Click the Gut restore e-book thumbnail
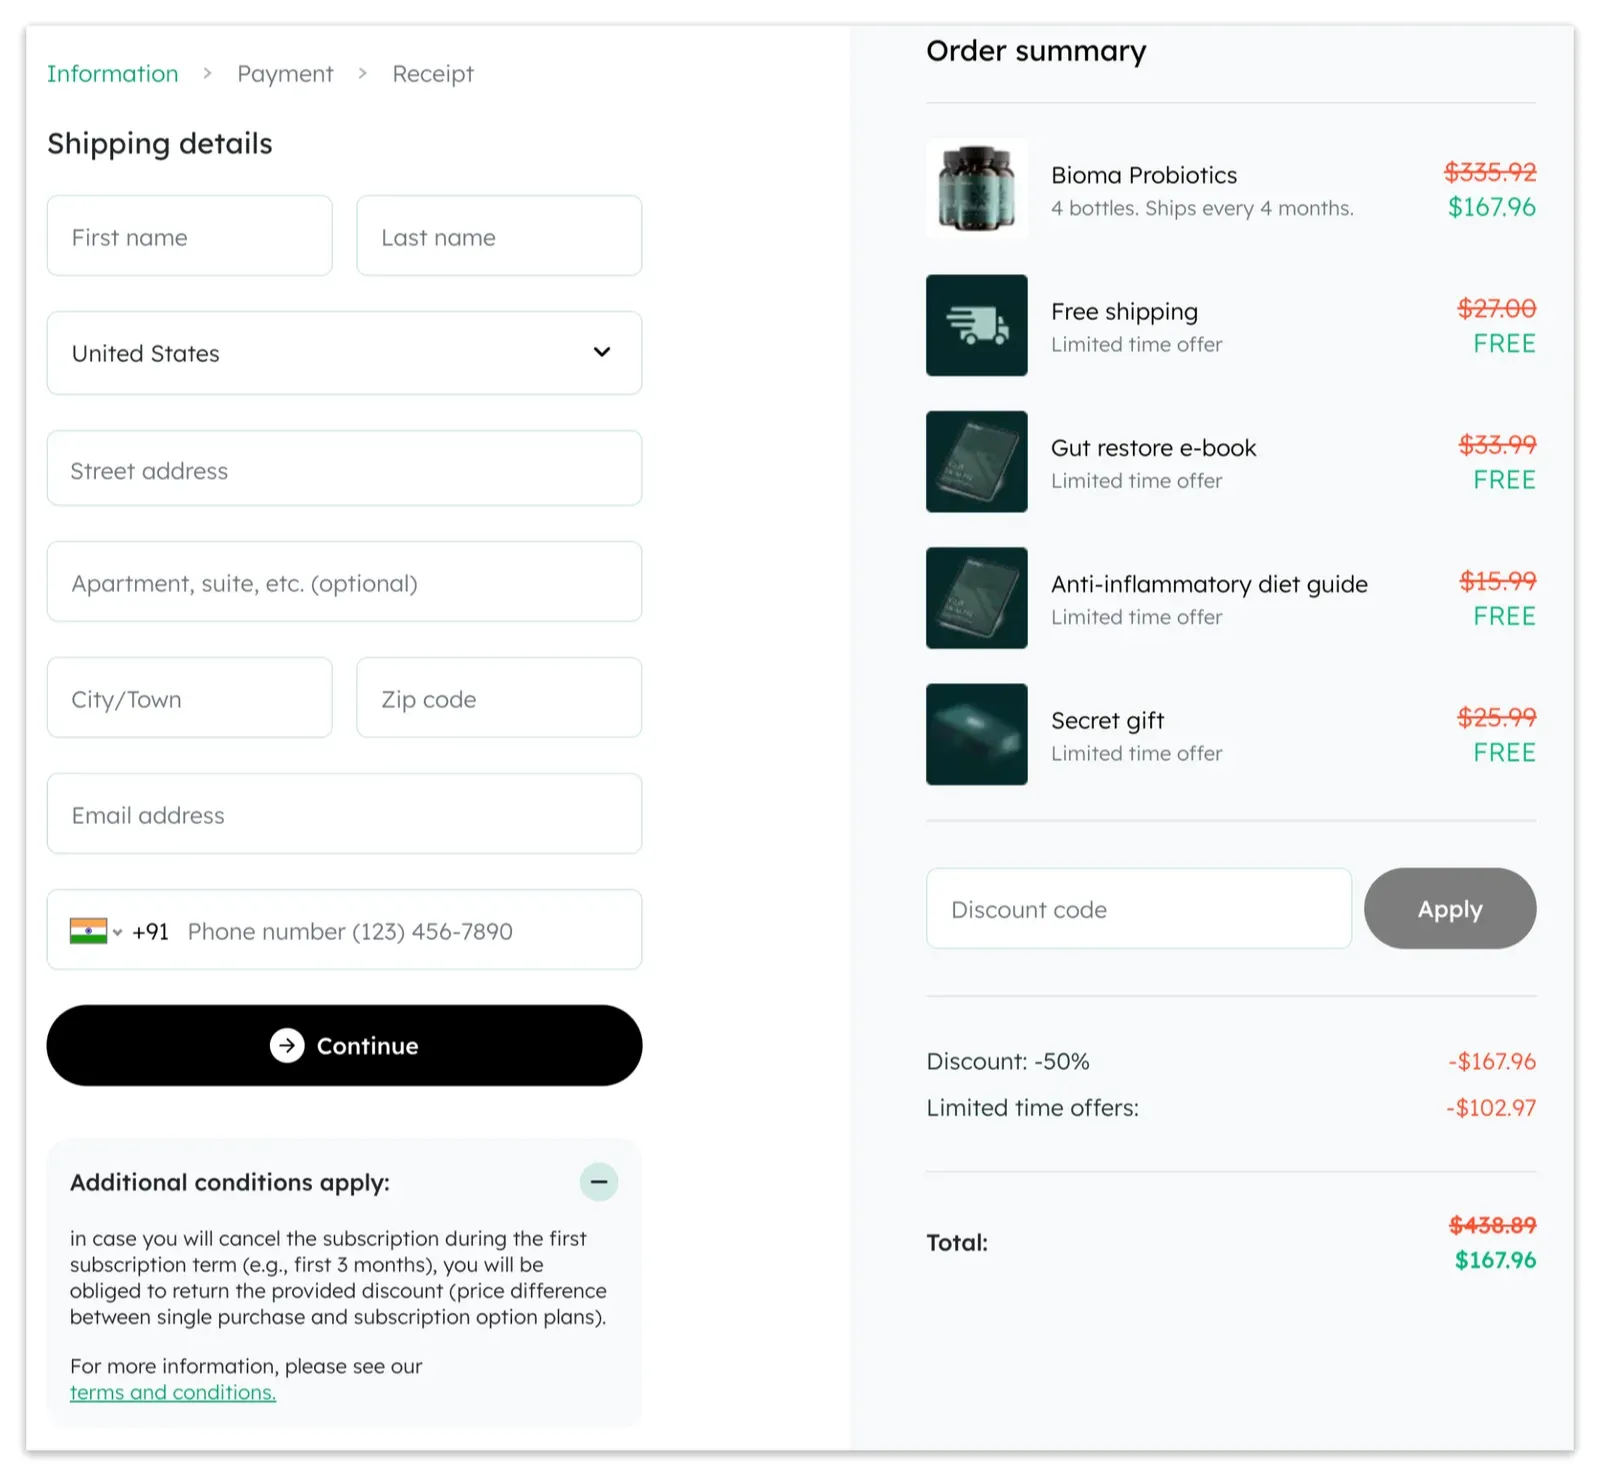The width and height of the screenshot is (1600, 1471). [976, 461]
